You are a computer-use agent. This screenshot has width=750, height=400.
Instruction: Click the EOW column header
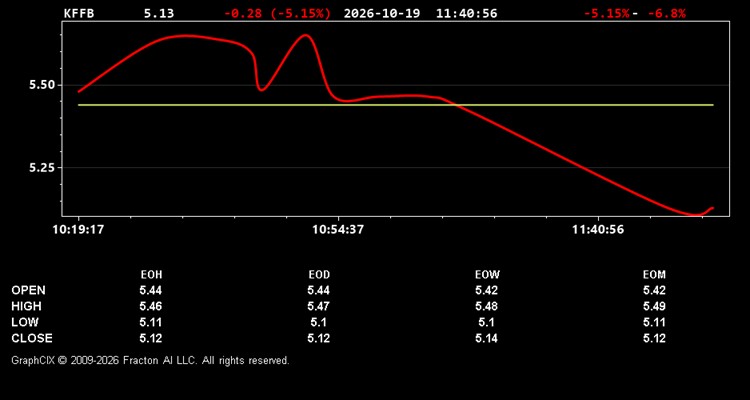[487, 275]
